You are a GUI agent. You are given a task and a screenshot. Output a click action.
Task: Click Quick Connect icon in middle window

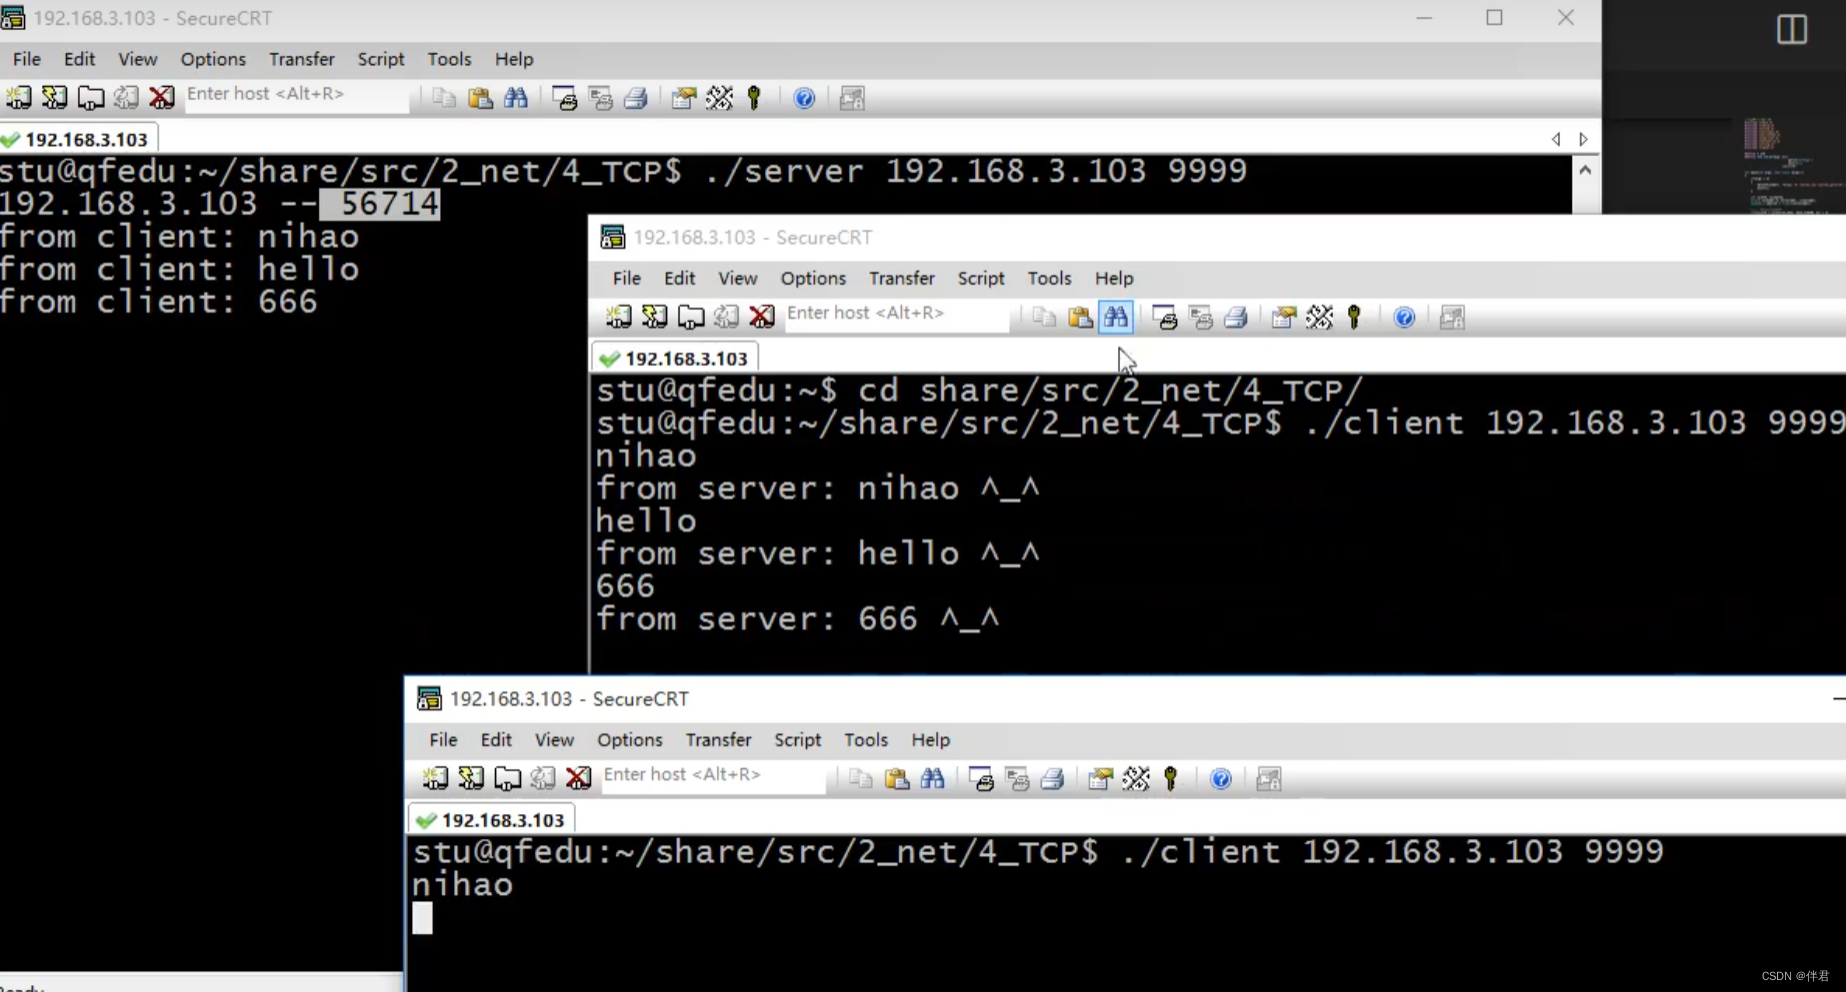[655, 317]
